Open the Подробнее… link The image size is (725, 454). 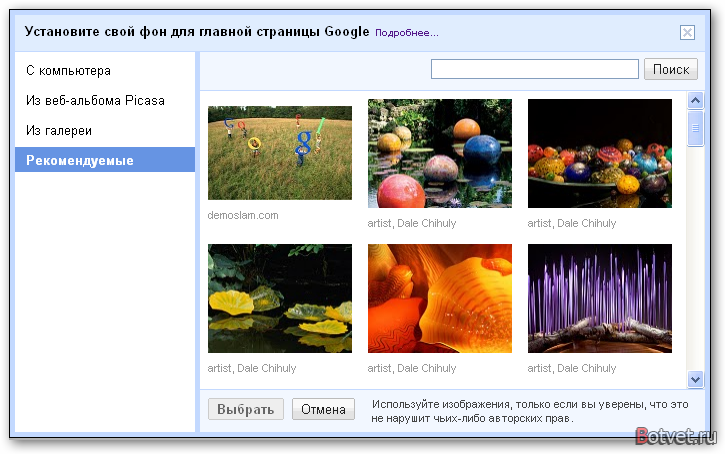(406, 32)
